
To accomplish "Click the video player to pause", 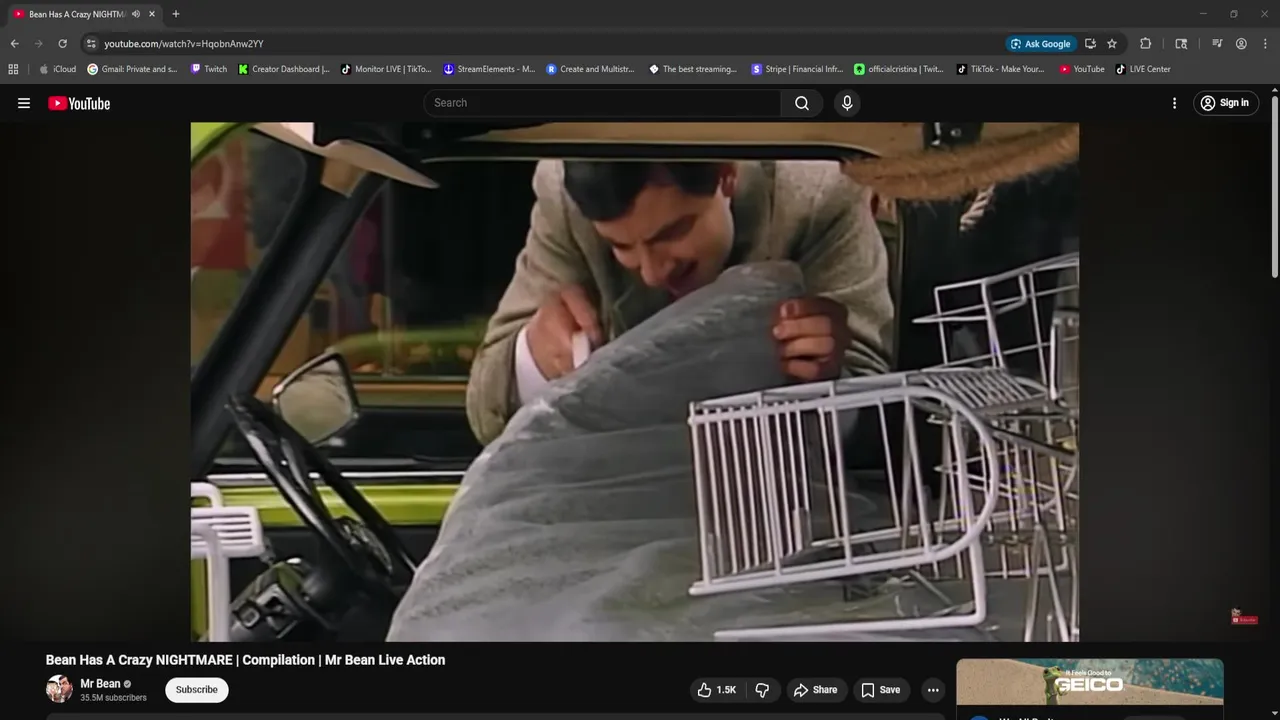I will [x=634, y=382].
